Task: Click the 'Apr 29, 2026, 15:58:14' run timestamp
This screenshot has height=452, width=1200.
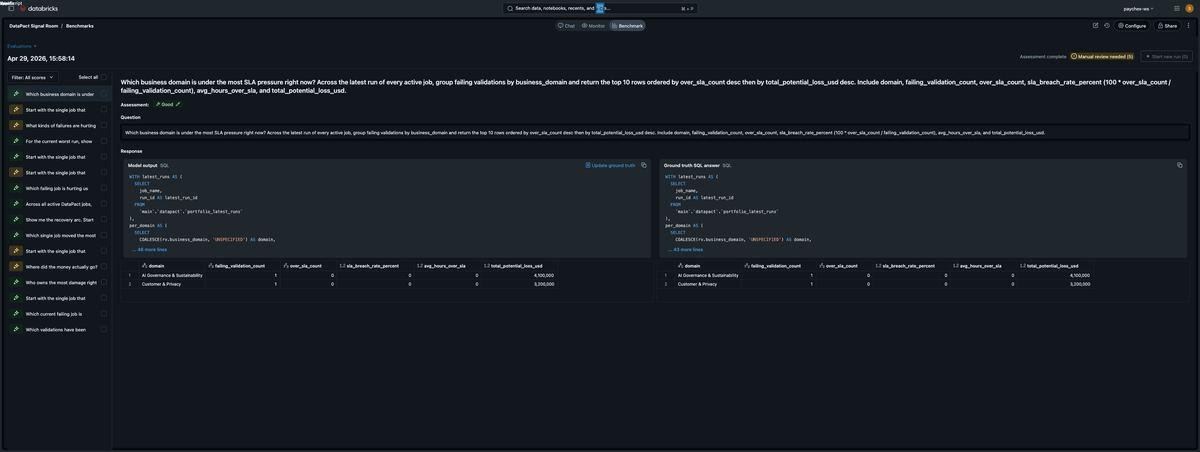Action: [41, 58]
